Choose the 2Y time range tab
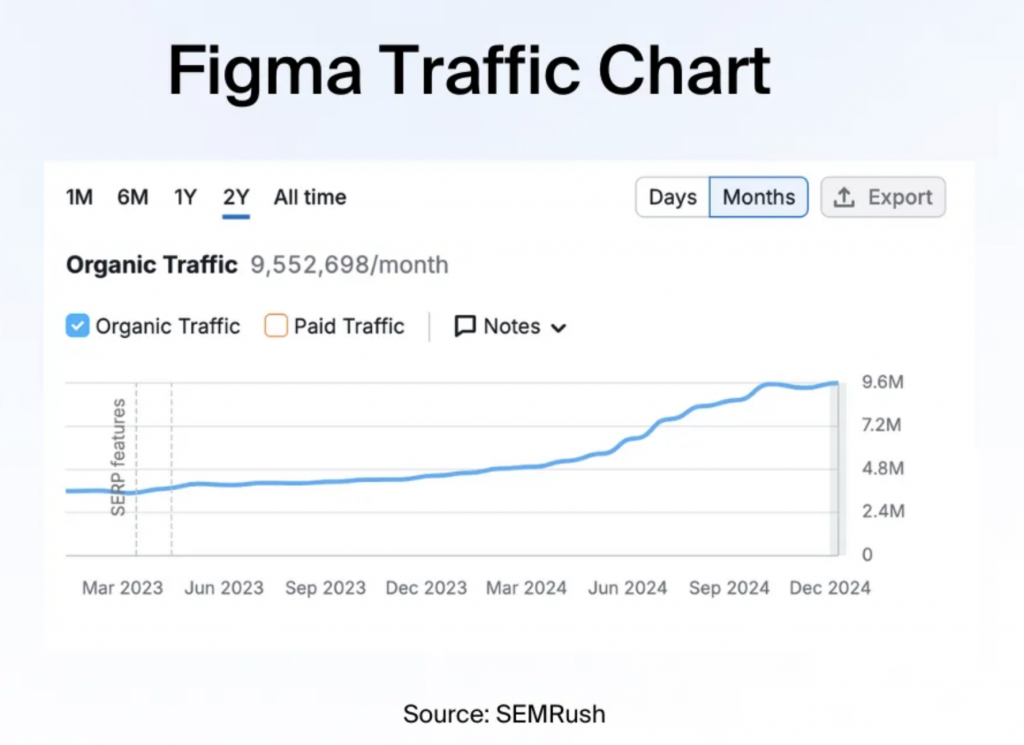 [236, 197]
